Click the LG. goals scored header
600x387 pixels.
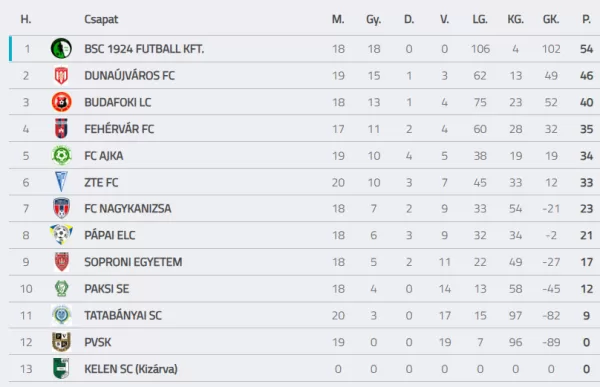point(480,19)
